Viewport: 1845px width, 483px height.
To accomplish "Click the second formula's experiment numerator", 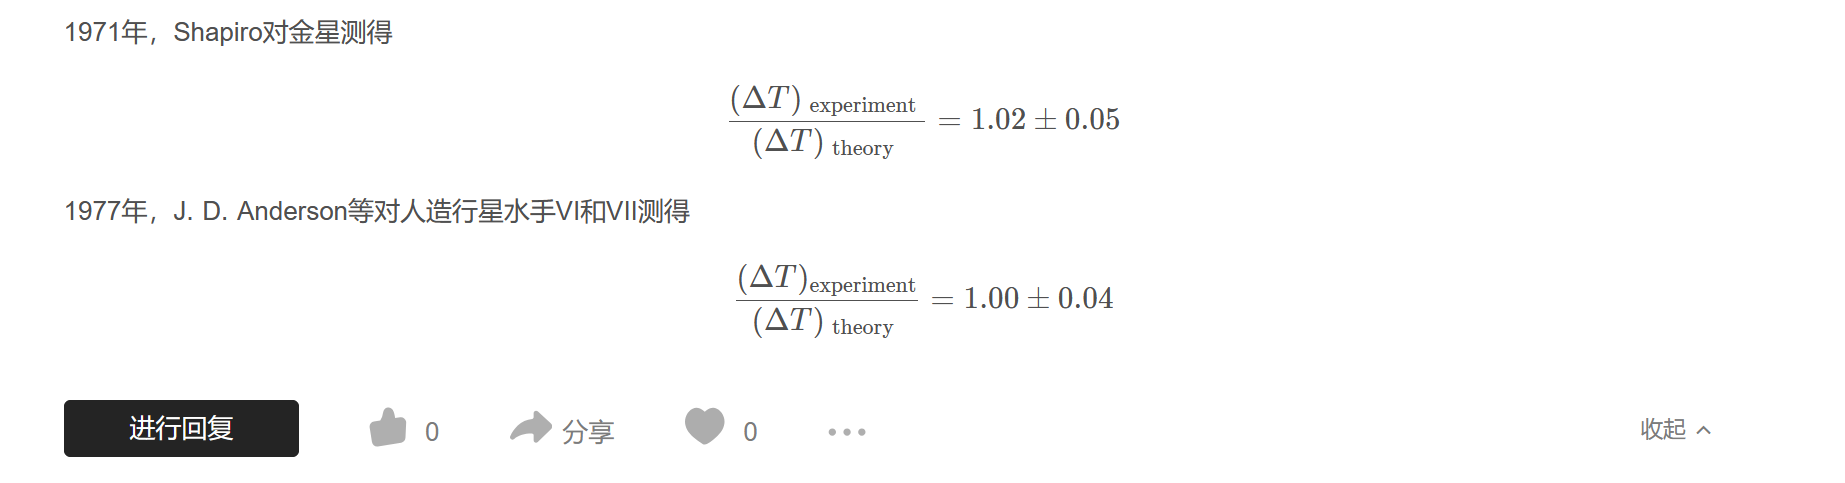I will click(x=826, y=279).
